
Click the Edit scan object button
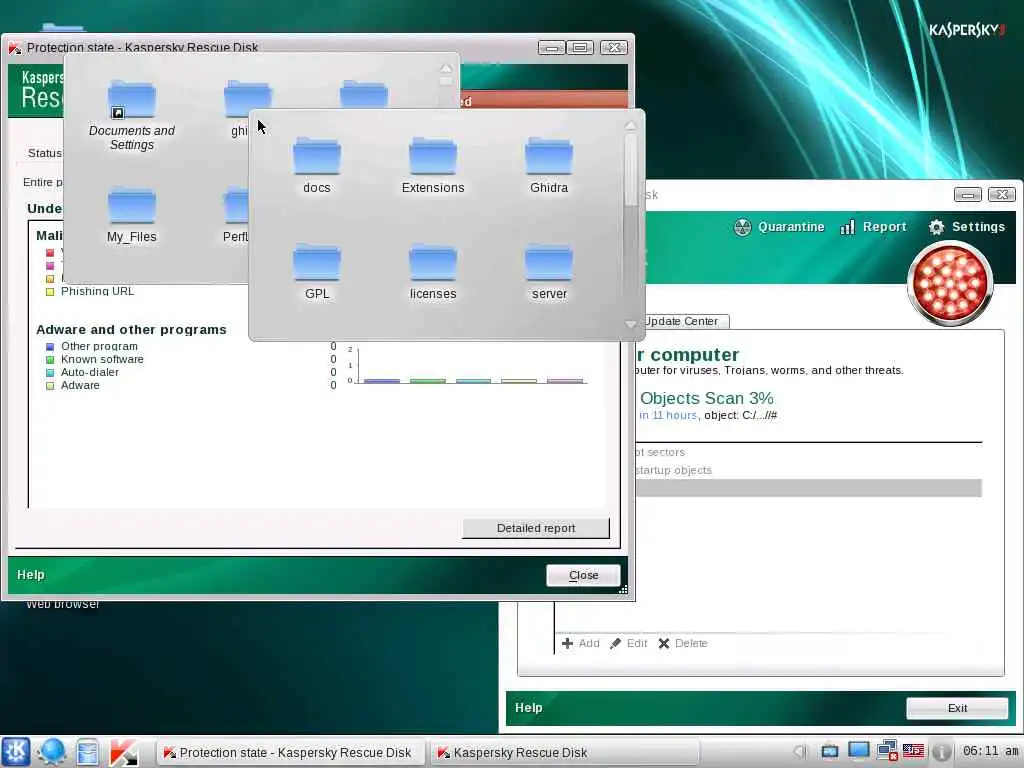(628, 643)
